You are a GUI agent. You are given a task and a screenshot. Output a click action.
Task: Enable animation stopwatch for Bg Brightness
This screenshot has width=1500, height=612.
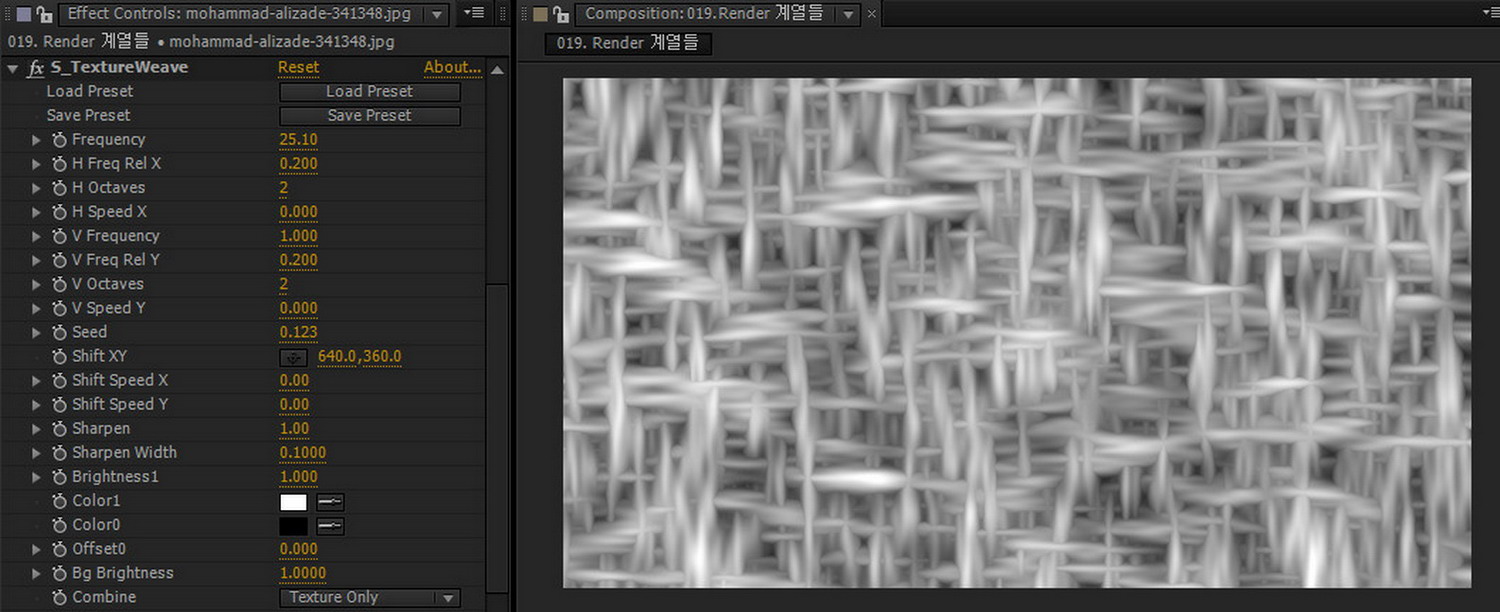coord(59,573)
